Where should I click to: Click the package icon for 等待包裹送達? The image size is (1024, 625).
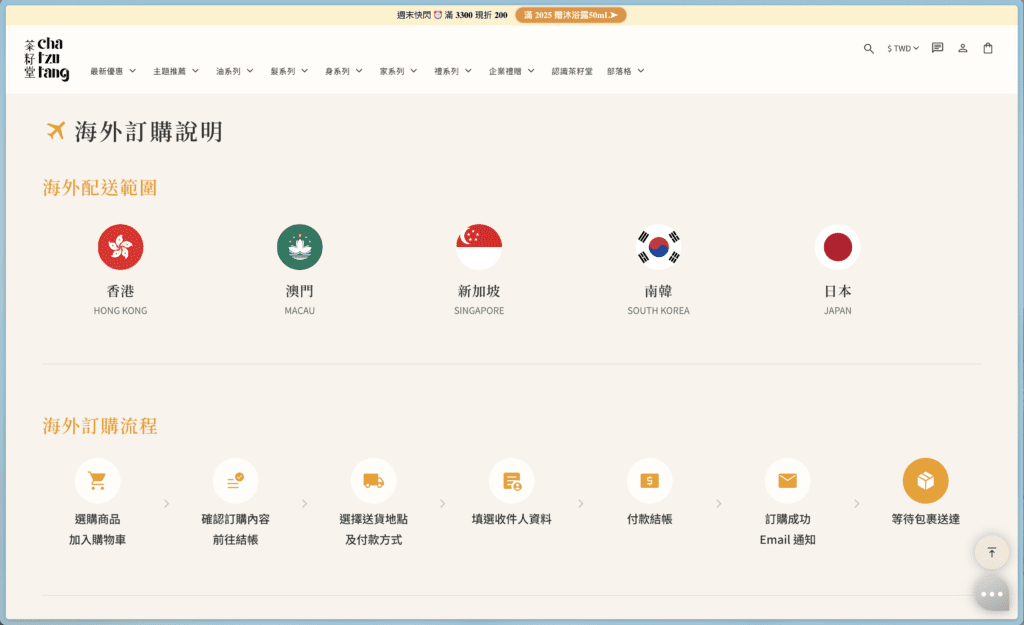click(925, 480)
